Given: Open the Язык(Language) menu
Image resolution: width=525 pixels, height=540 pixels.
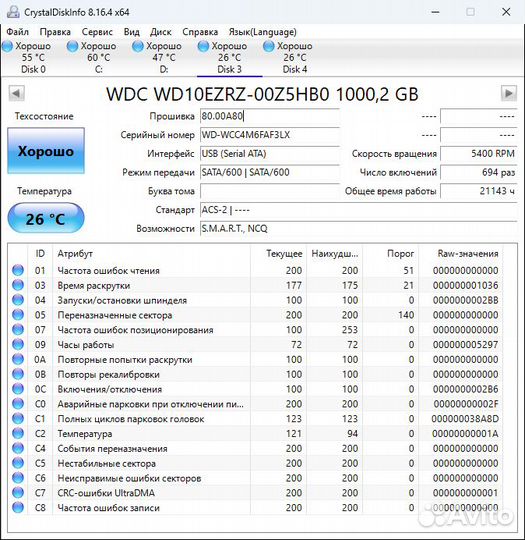Looking at the screenshot, I should pyautogui.click(x=263, y=32).
